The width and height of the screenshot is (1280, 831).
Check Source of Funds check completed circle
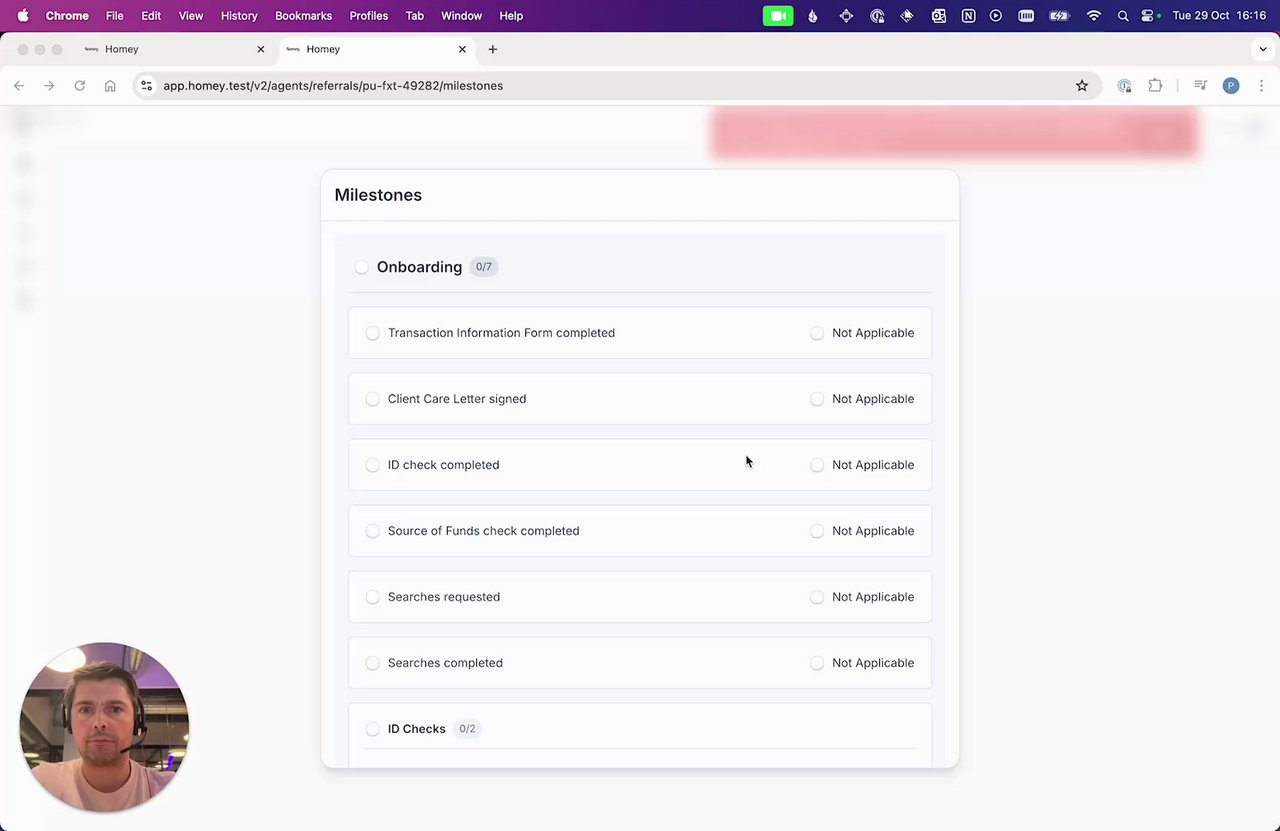click(373, 531)
